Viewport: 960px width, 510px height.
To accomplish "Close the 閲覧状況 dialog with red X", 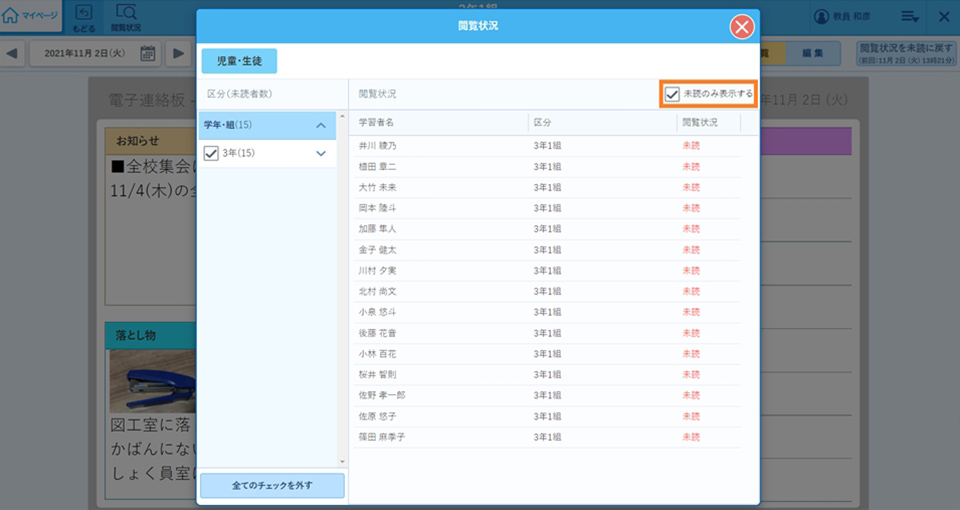I will [741, 27].
